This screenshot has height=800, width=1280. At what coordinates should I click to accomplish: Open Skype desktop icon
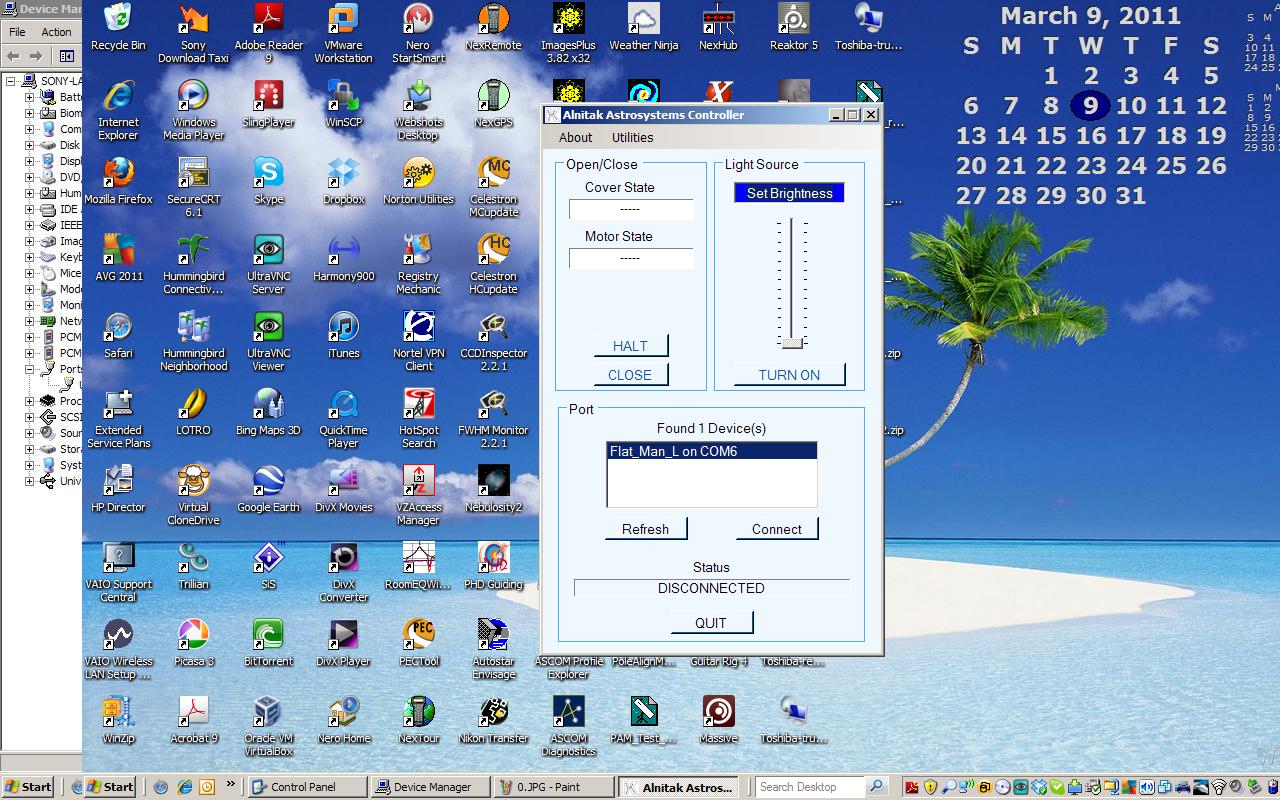[x=268, y=181]
